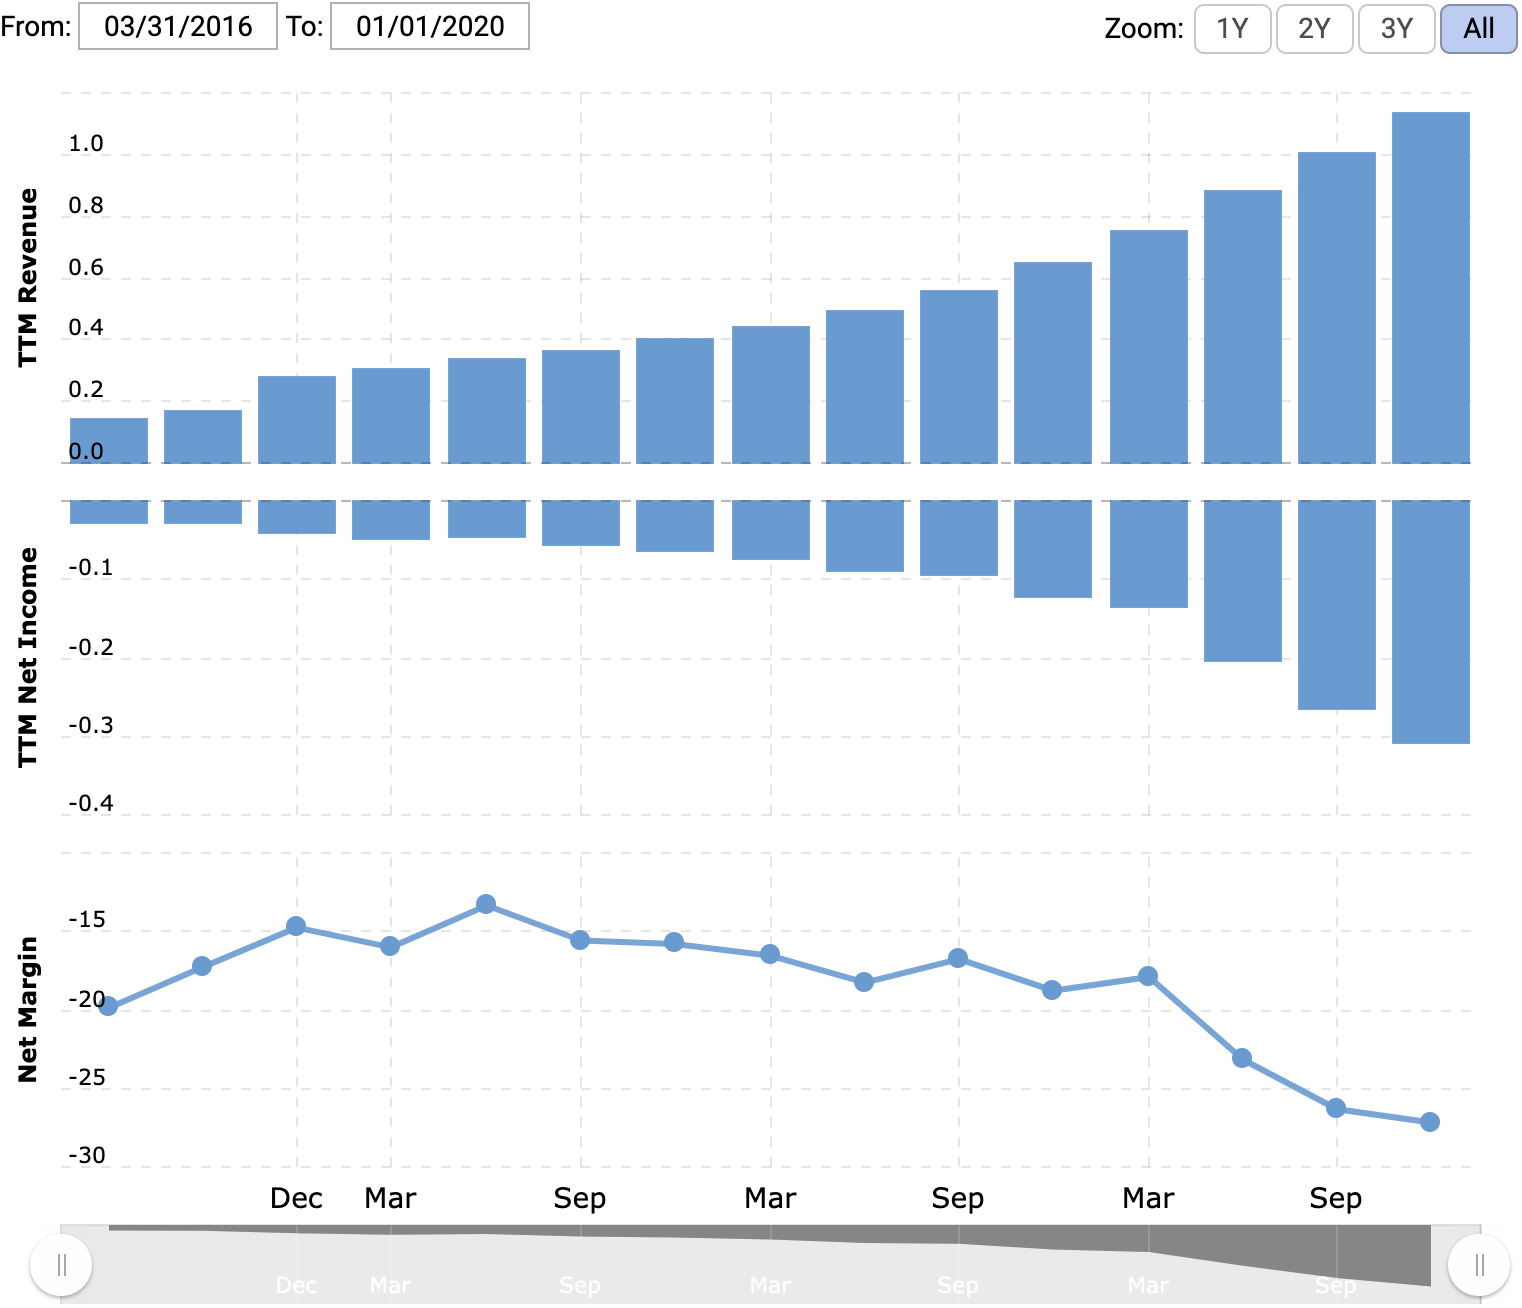Click the 'Dec' x-axis label
Viewport: 1522px width, 1308px height.
[296, 1198]
